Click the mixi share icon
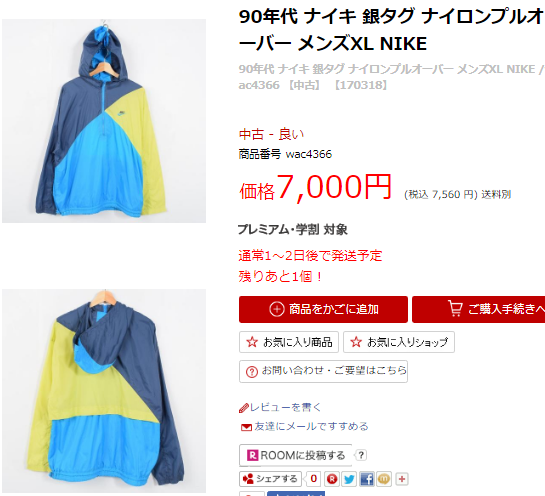 (x=384, y=479)
